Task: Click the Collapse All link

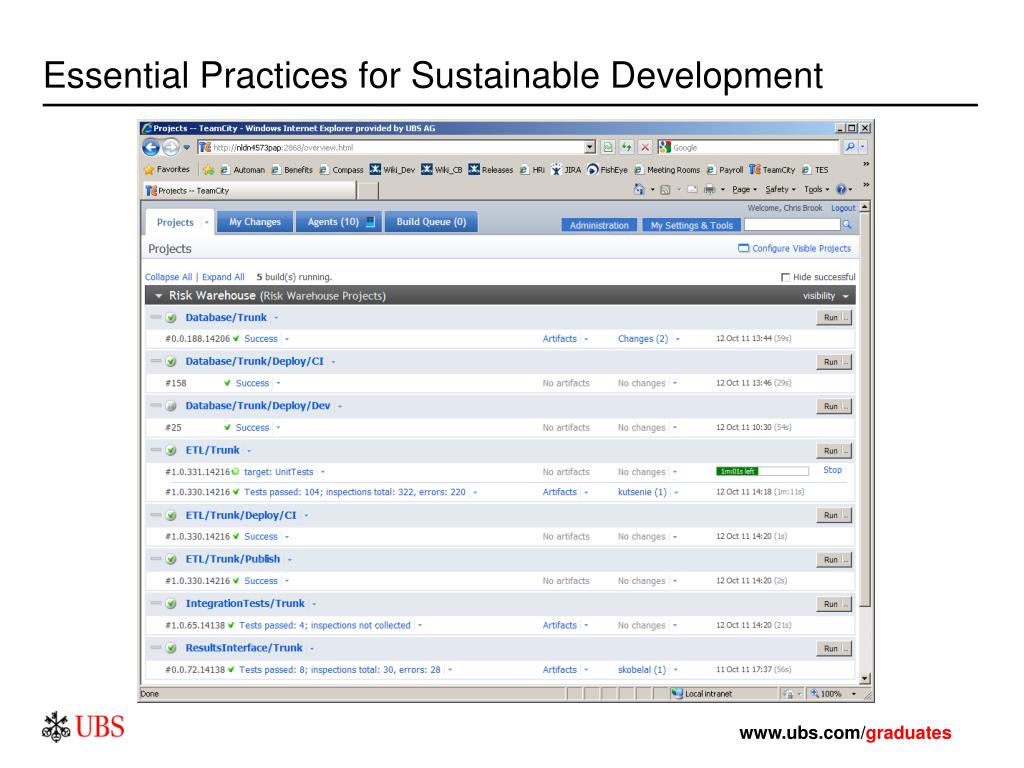Action: click(x=168, y=277)
